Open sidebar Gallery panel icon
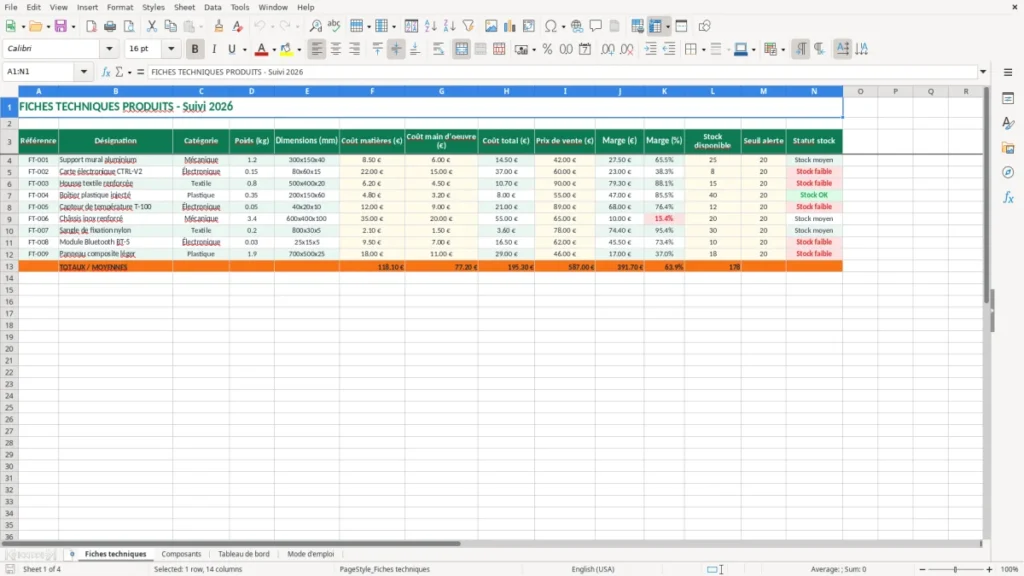The image size is (1024, 576). click(1008, 148)
